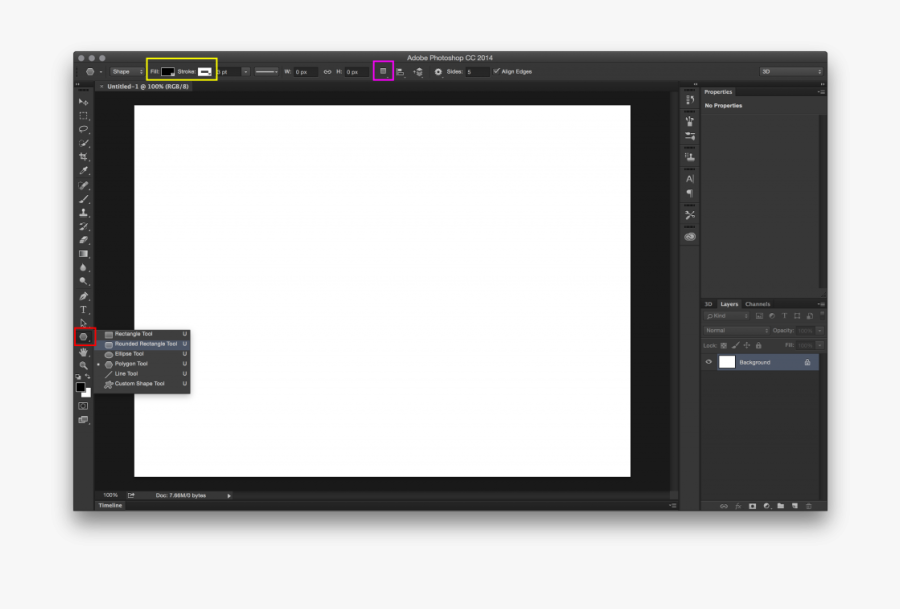The width and height of the screenshot is (900, 609).
Task: Enable the Align Edges checkbox
Action: click(496, 71)
